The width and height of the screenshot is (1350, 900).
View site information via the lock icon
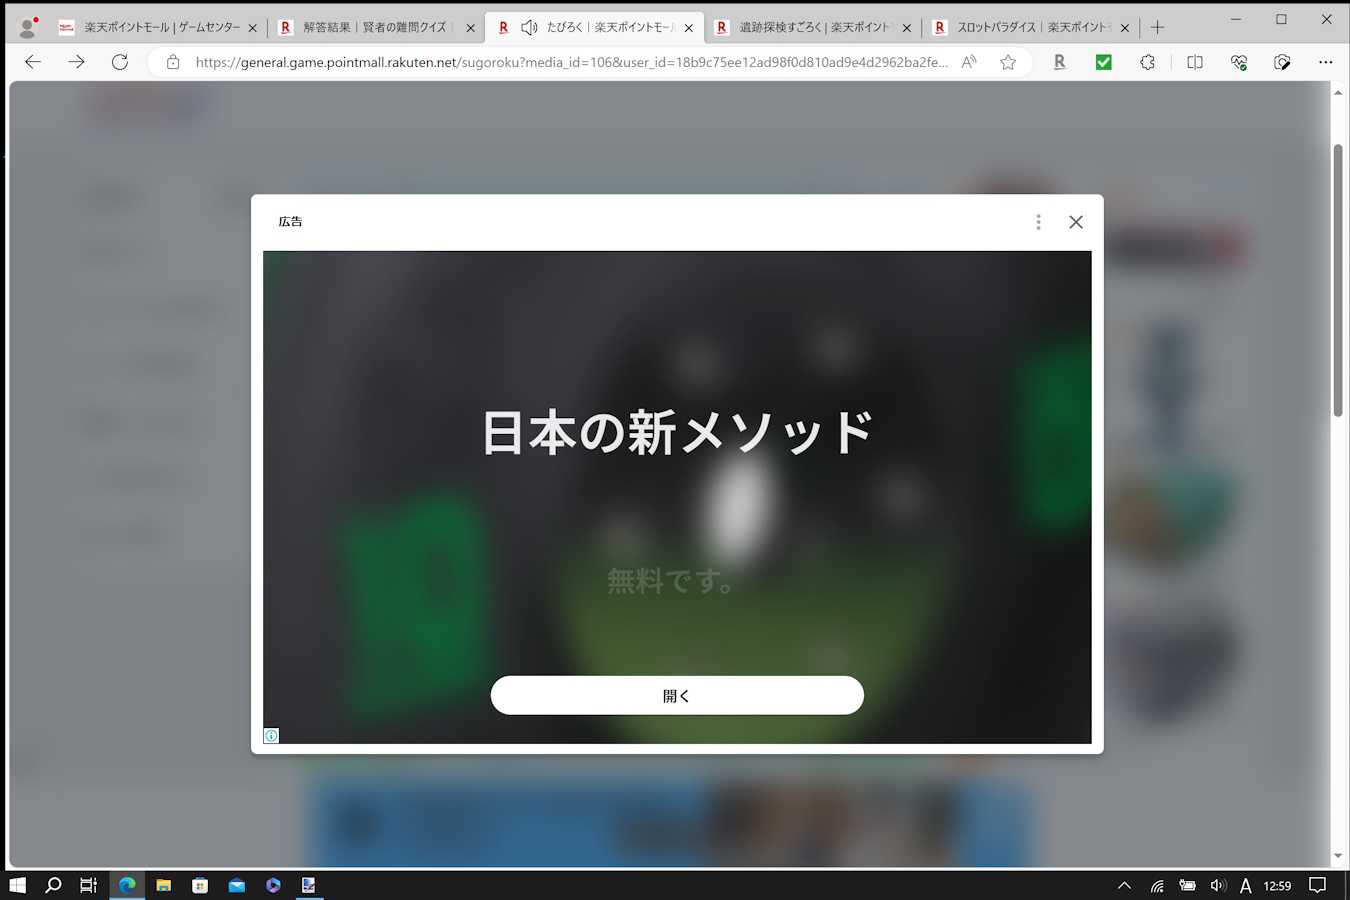coord(173,62)
